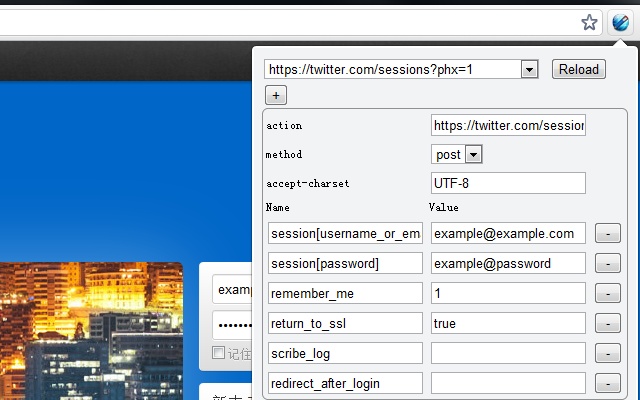This screenshot has width=640, height=400.
Task: Remove the redirect_after_login row
Action: 608,383
